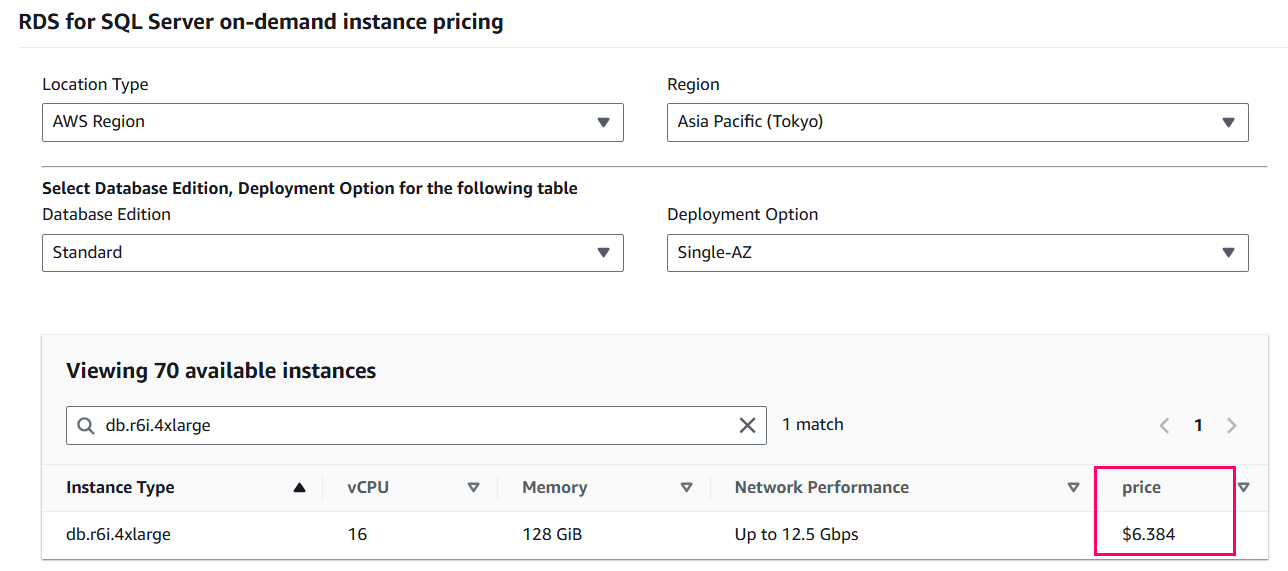
Task: Click the vCPU column header label
Action: (x=368, y=488)
